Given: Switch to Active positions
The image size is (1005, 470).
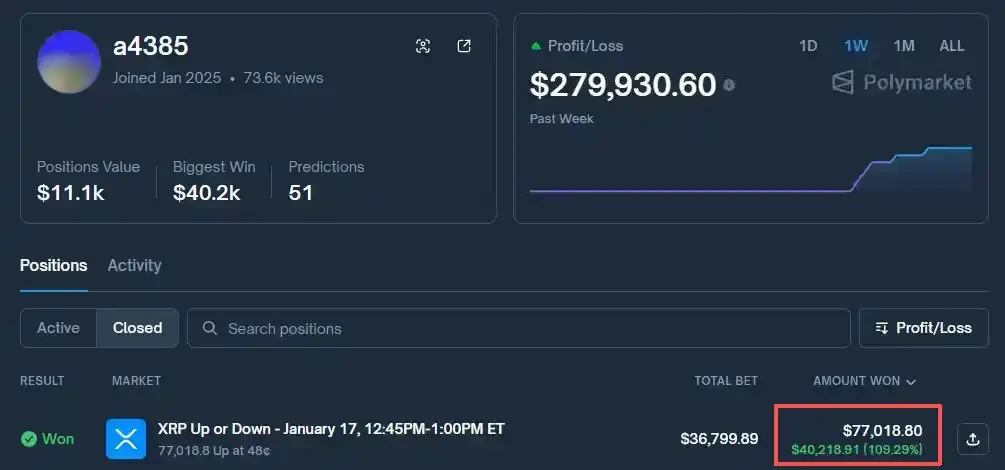Looking at the screenshot, I should pos(58,328).
